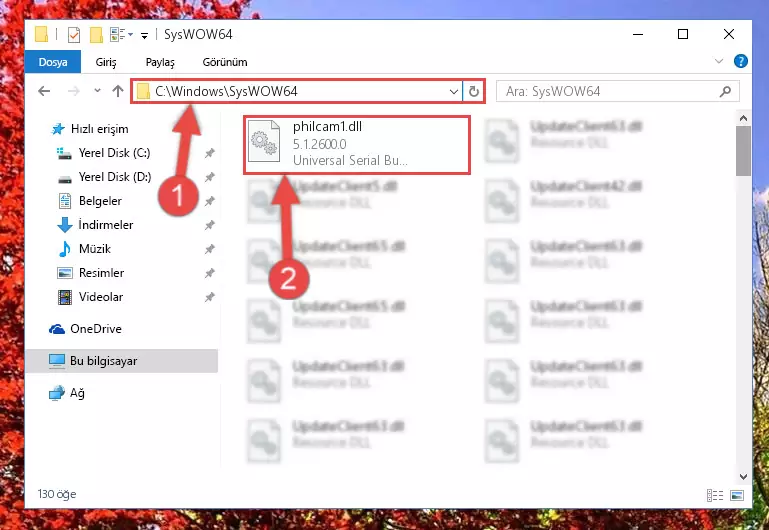Go forward with the right arrow
Viewport: 769px width, 530px height.
tap(74, 91)
